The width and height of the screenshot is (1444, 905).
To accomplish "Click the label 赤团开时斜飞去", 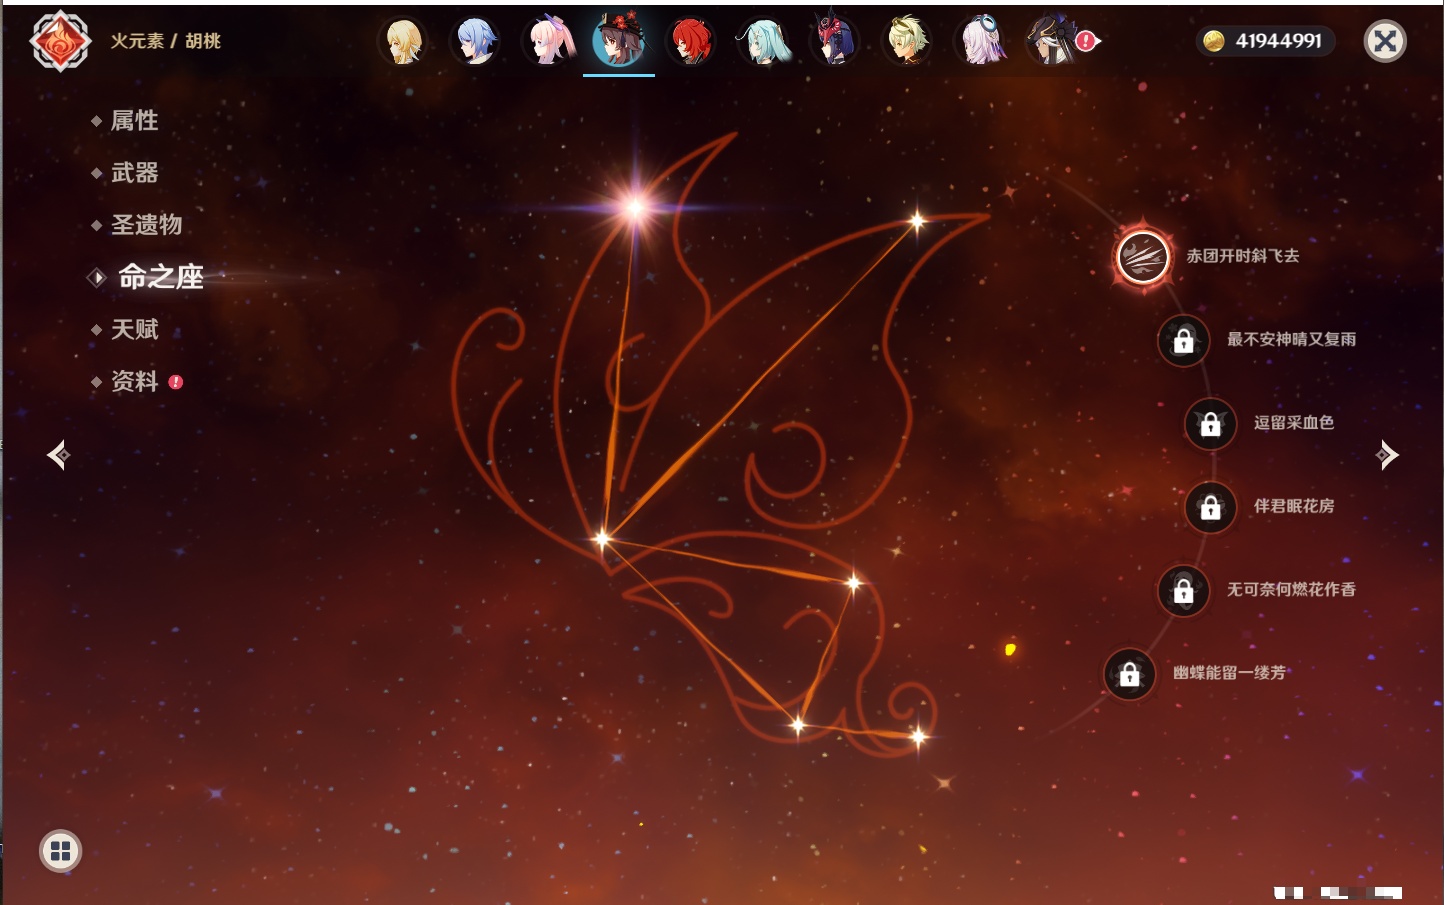I will click(x=1243, y=256).
